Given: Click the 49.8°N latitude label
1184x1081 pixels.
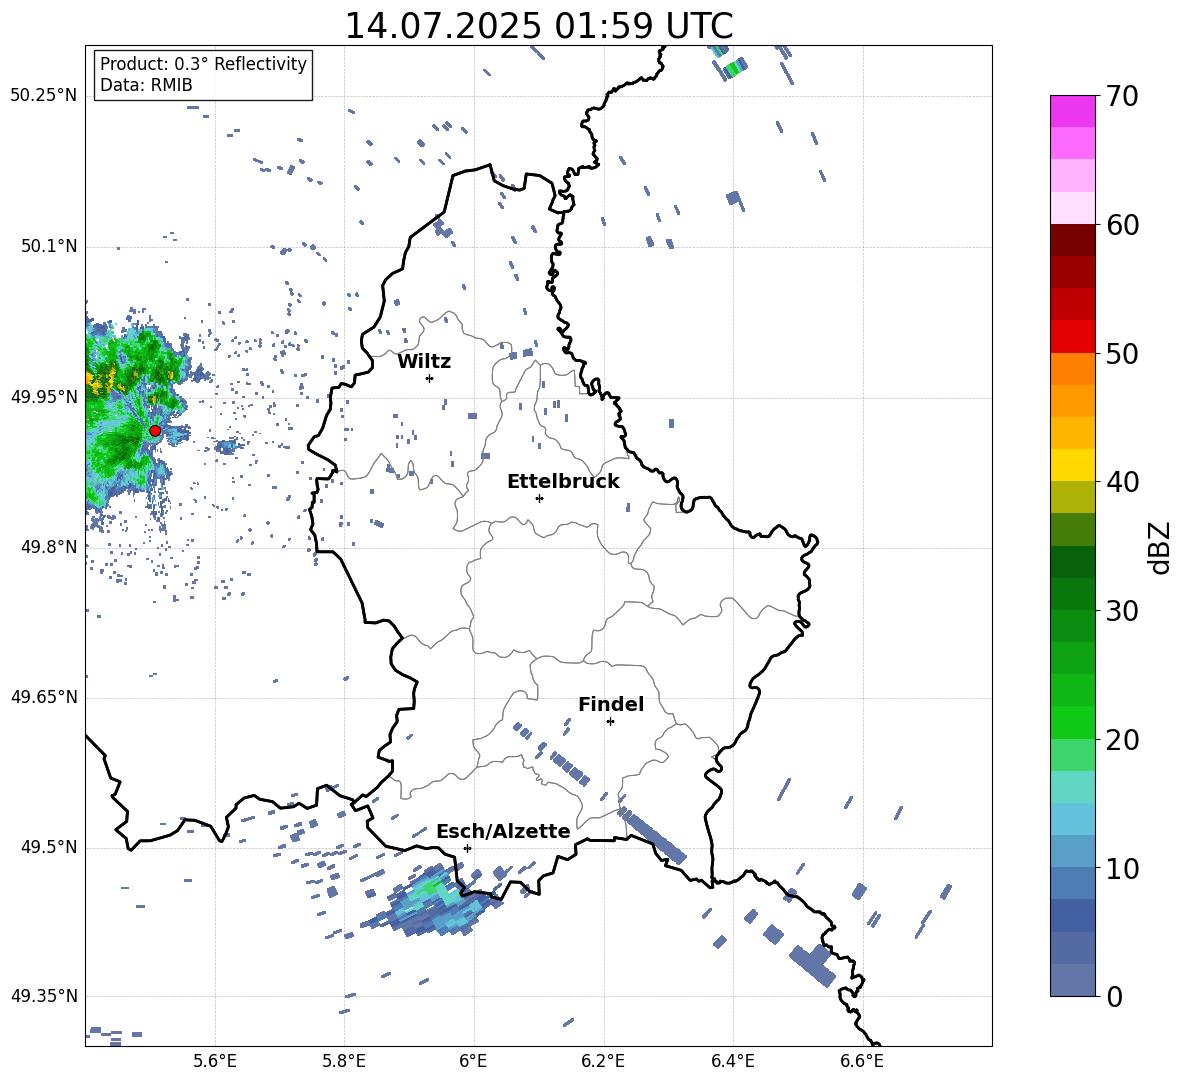Looking at the screenshot, I should tap(48, 547).
